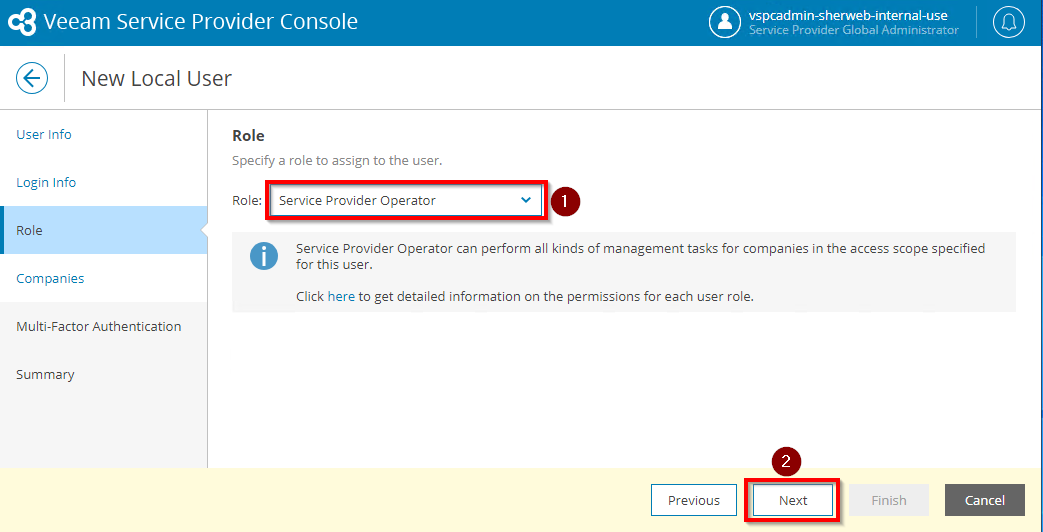Image resolution: width=1043 pixels, height=532 pixels.
Task: Go back using the arrow icon
Action: [x=32, y=78]
